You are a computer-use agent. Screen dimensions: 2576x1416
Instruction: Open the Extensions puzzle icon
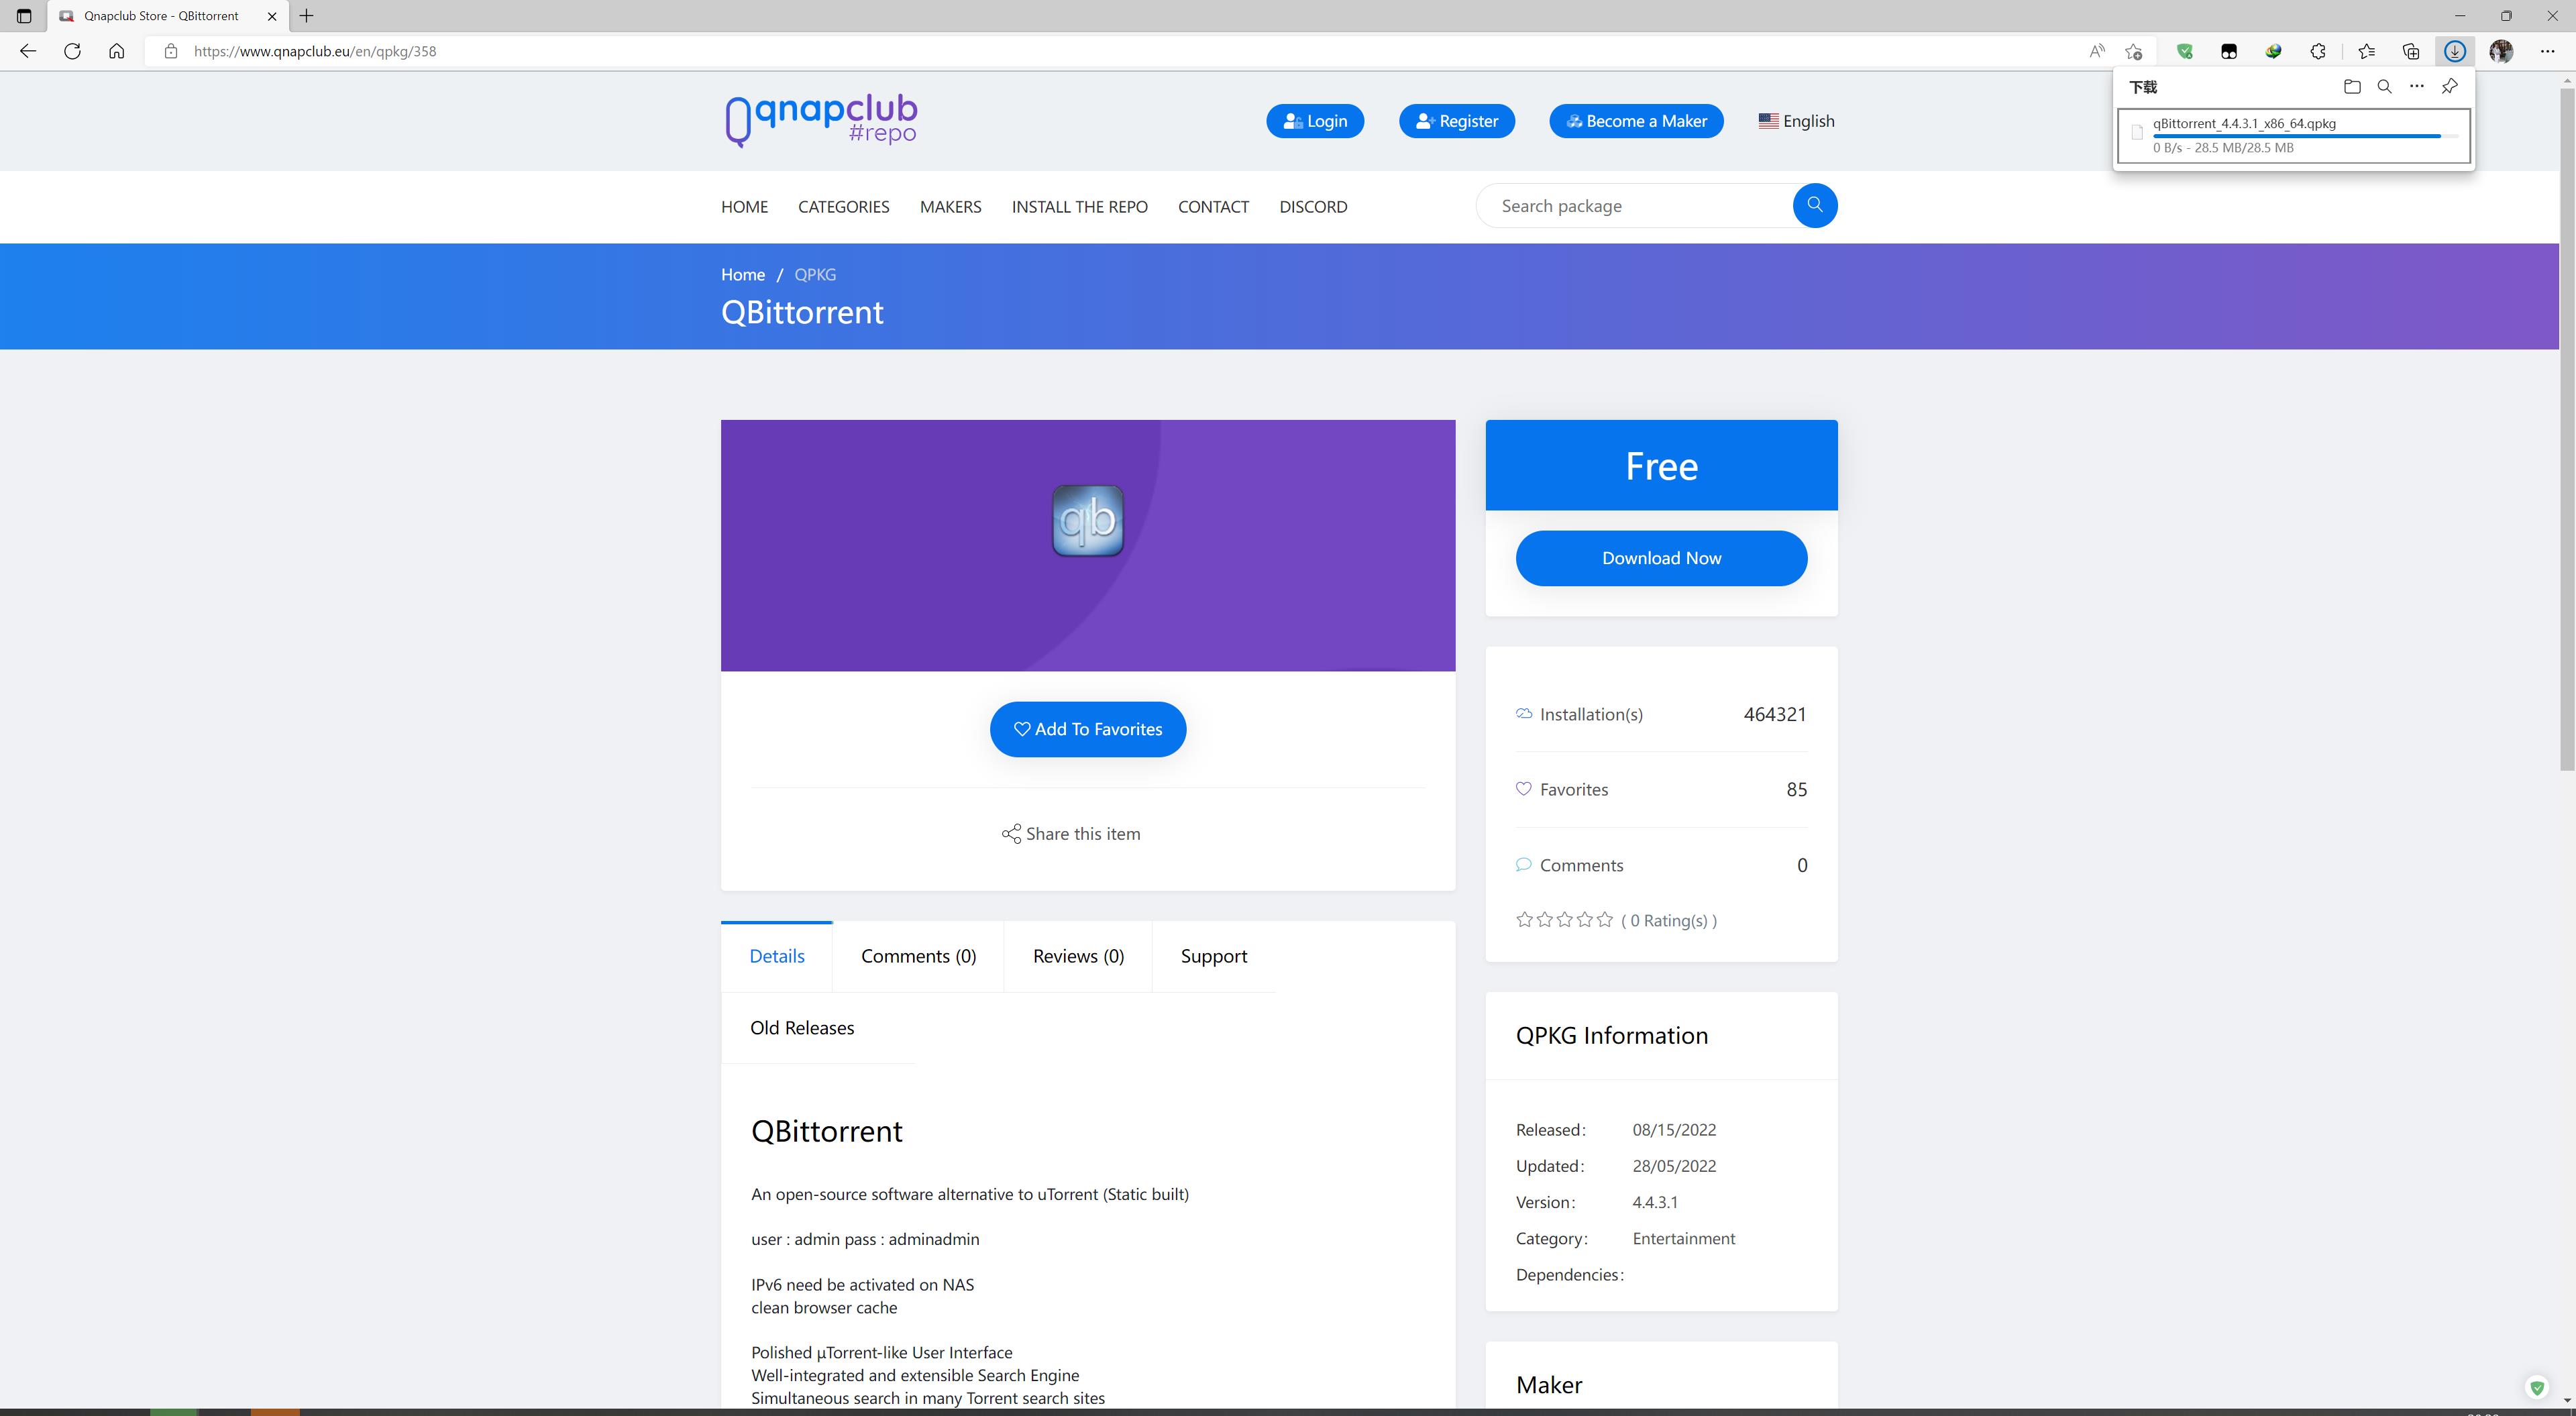pos(2318,51)
